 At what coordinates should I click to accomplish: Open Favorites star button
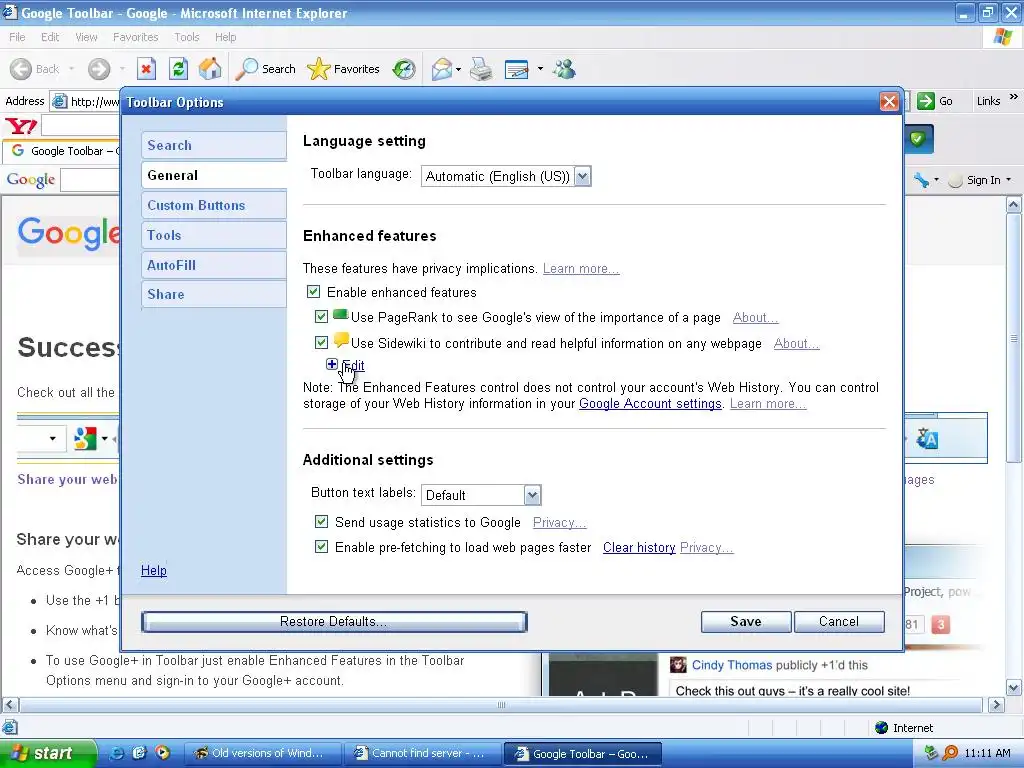pos(344,69)
